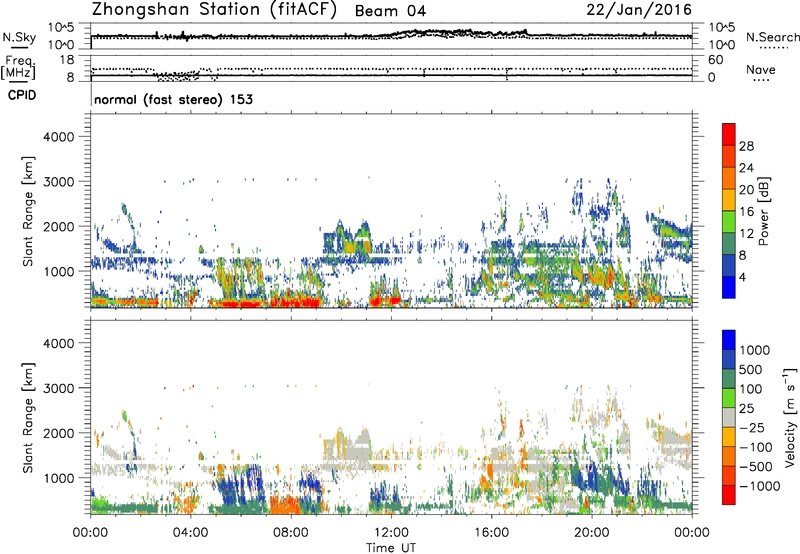Click the 'Slant Range [km]' label of the velocity panel

28,417
